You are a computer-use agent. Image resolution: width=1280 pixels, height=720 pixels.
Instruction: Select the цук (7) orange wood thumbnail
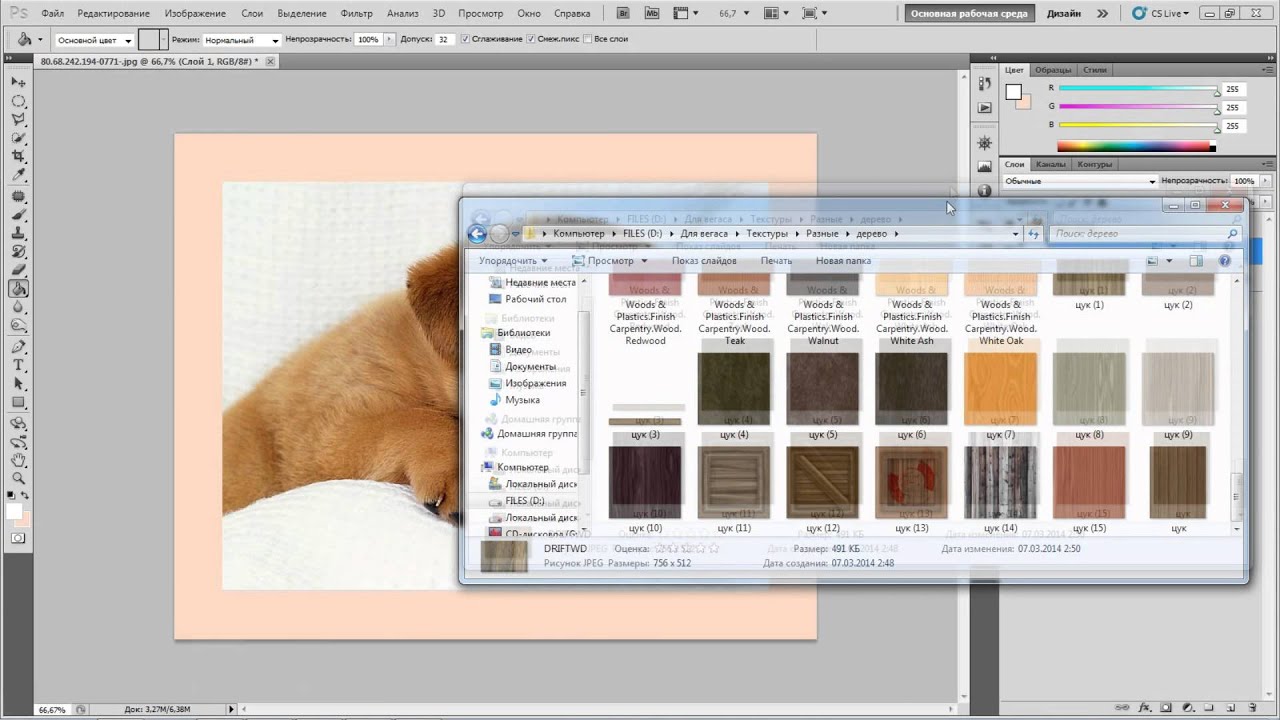click(x=1001, y=389)
